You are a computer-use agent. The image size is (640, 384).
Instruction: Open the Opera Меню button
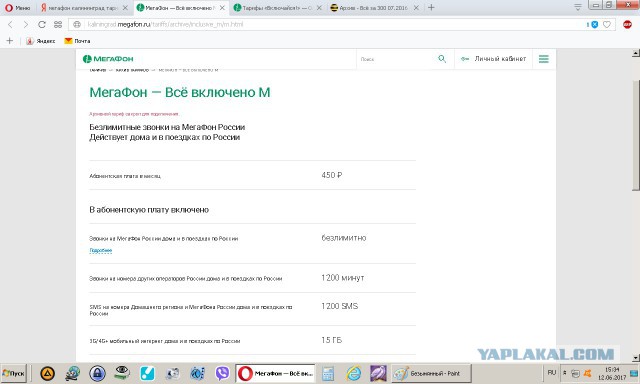[18, 8]
